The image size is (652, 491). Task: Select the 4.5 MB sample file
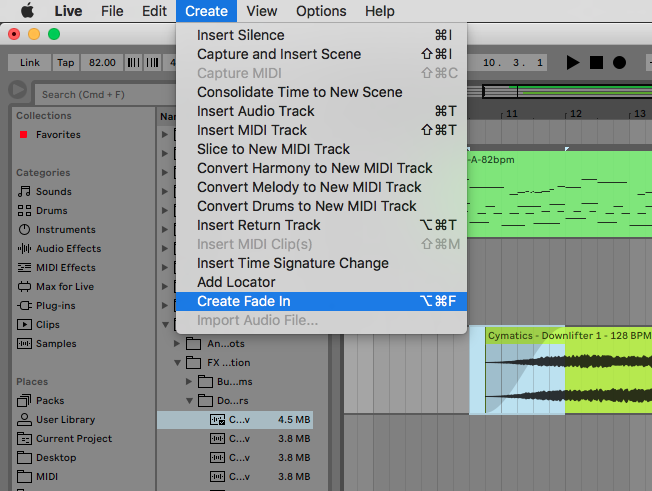[235, 420]
